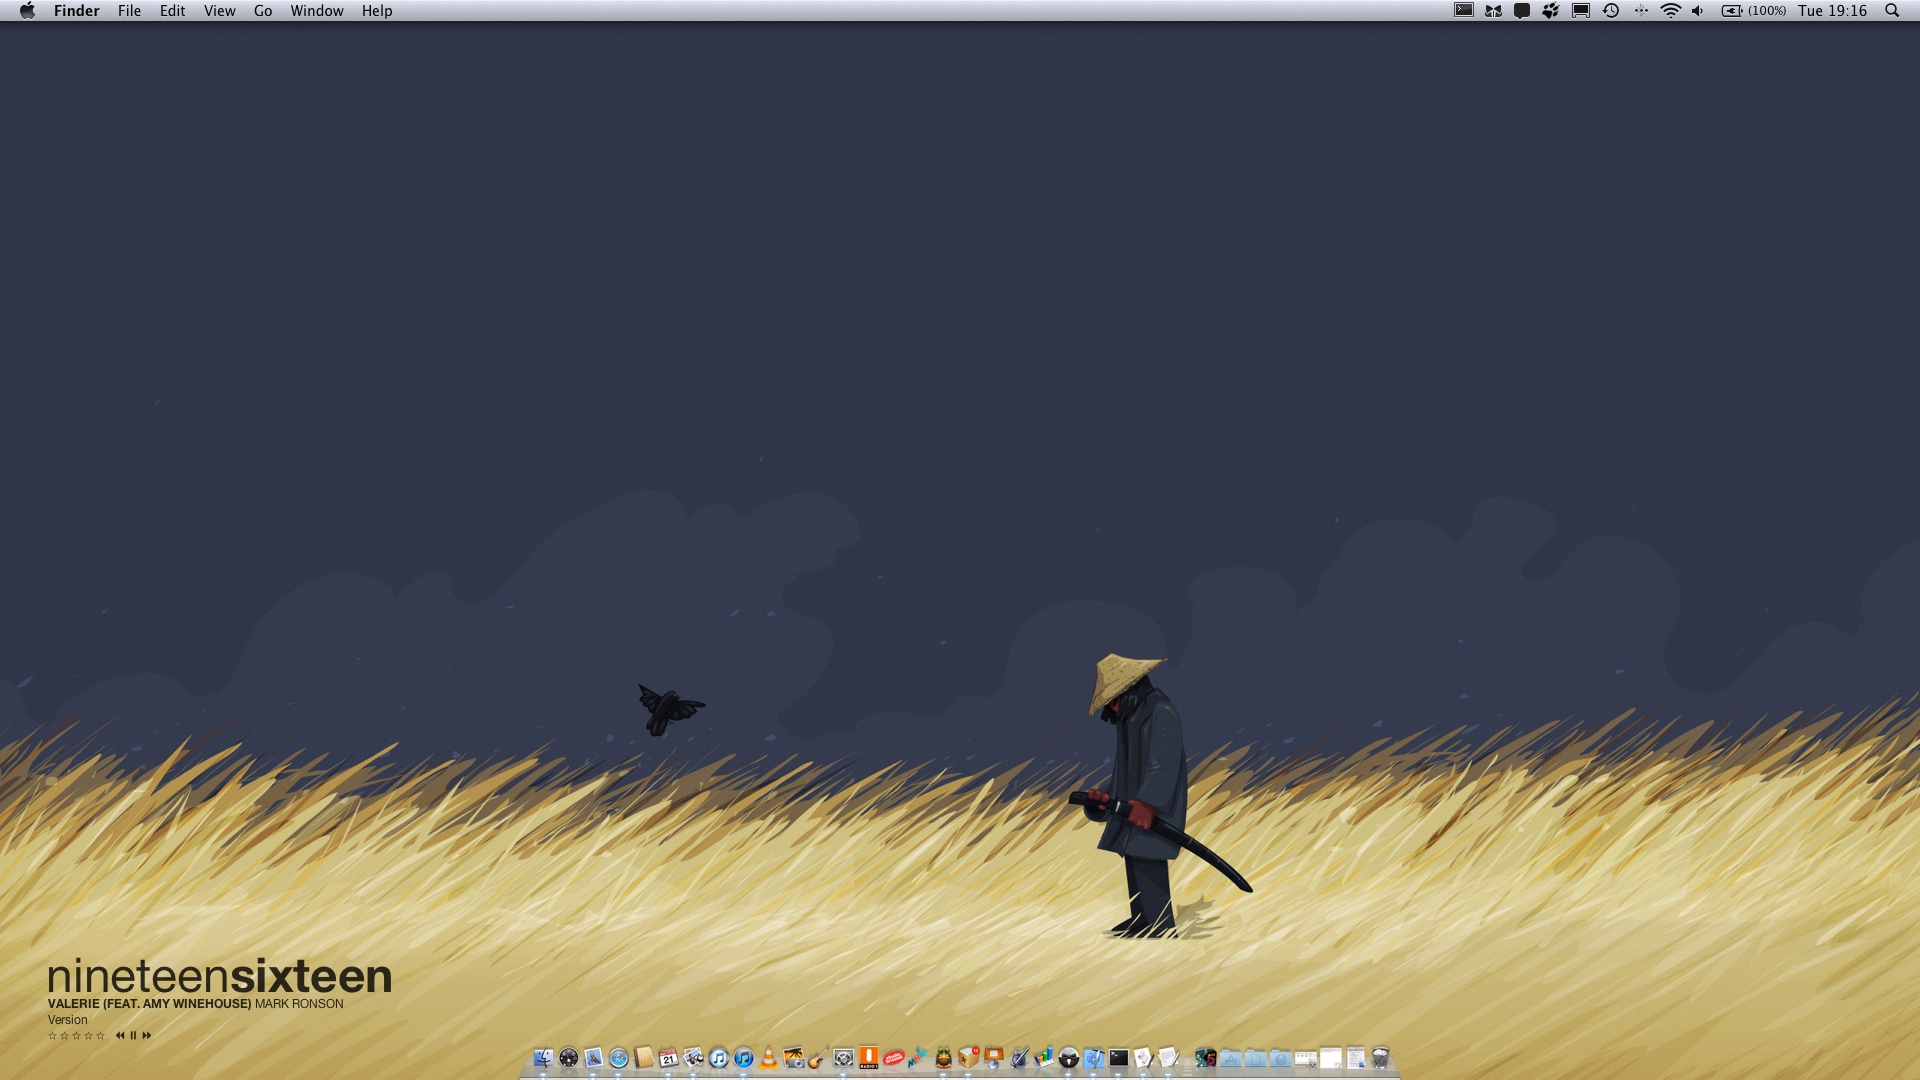The width and height of the screenshot is (1920, 1080).
Task: Click Growl paw icon in menu bar
Action: (1550, 11)
